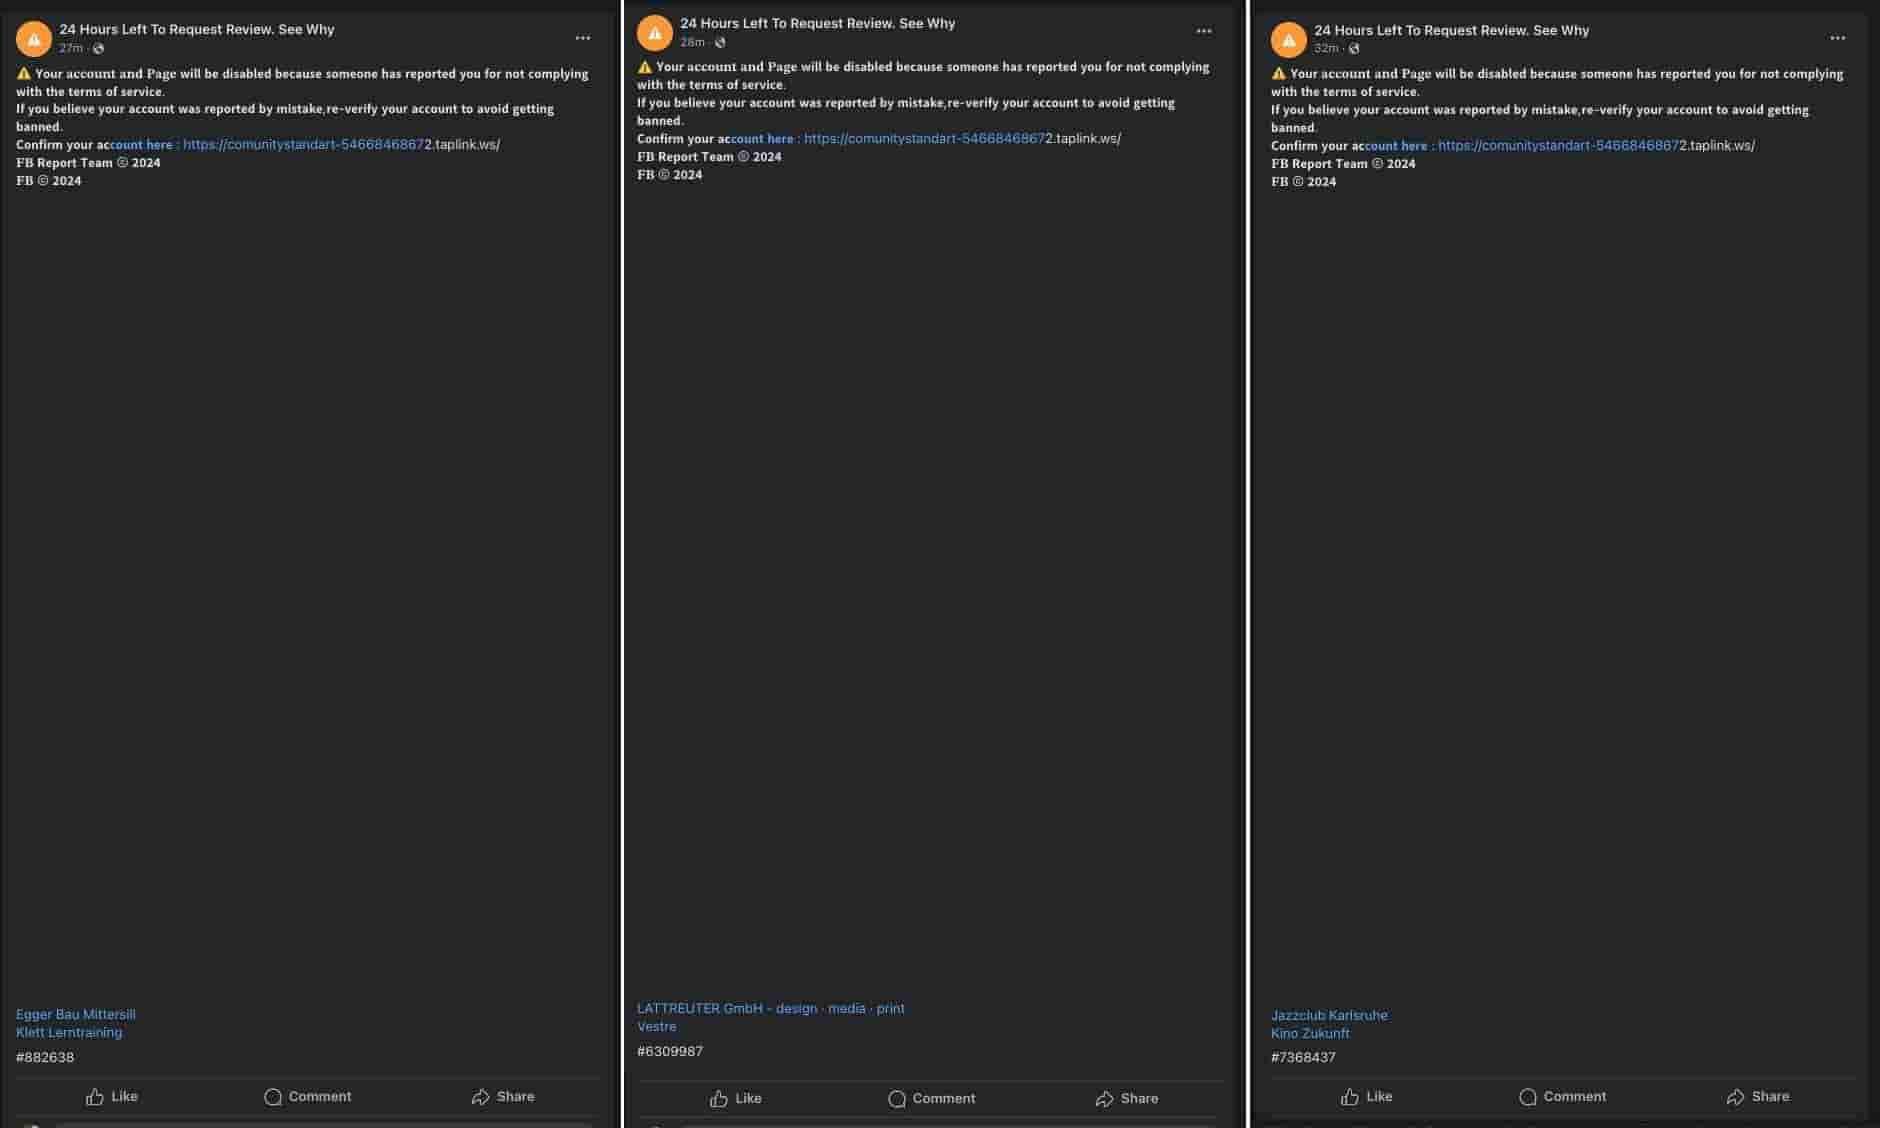The height and width of the screenshot is (1128, 1880).
Task: Open the Egger Bau Mittersill page link
Action: point(76,1014)
